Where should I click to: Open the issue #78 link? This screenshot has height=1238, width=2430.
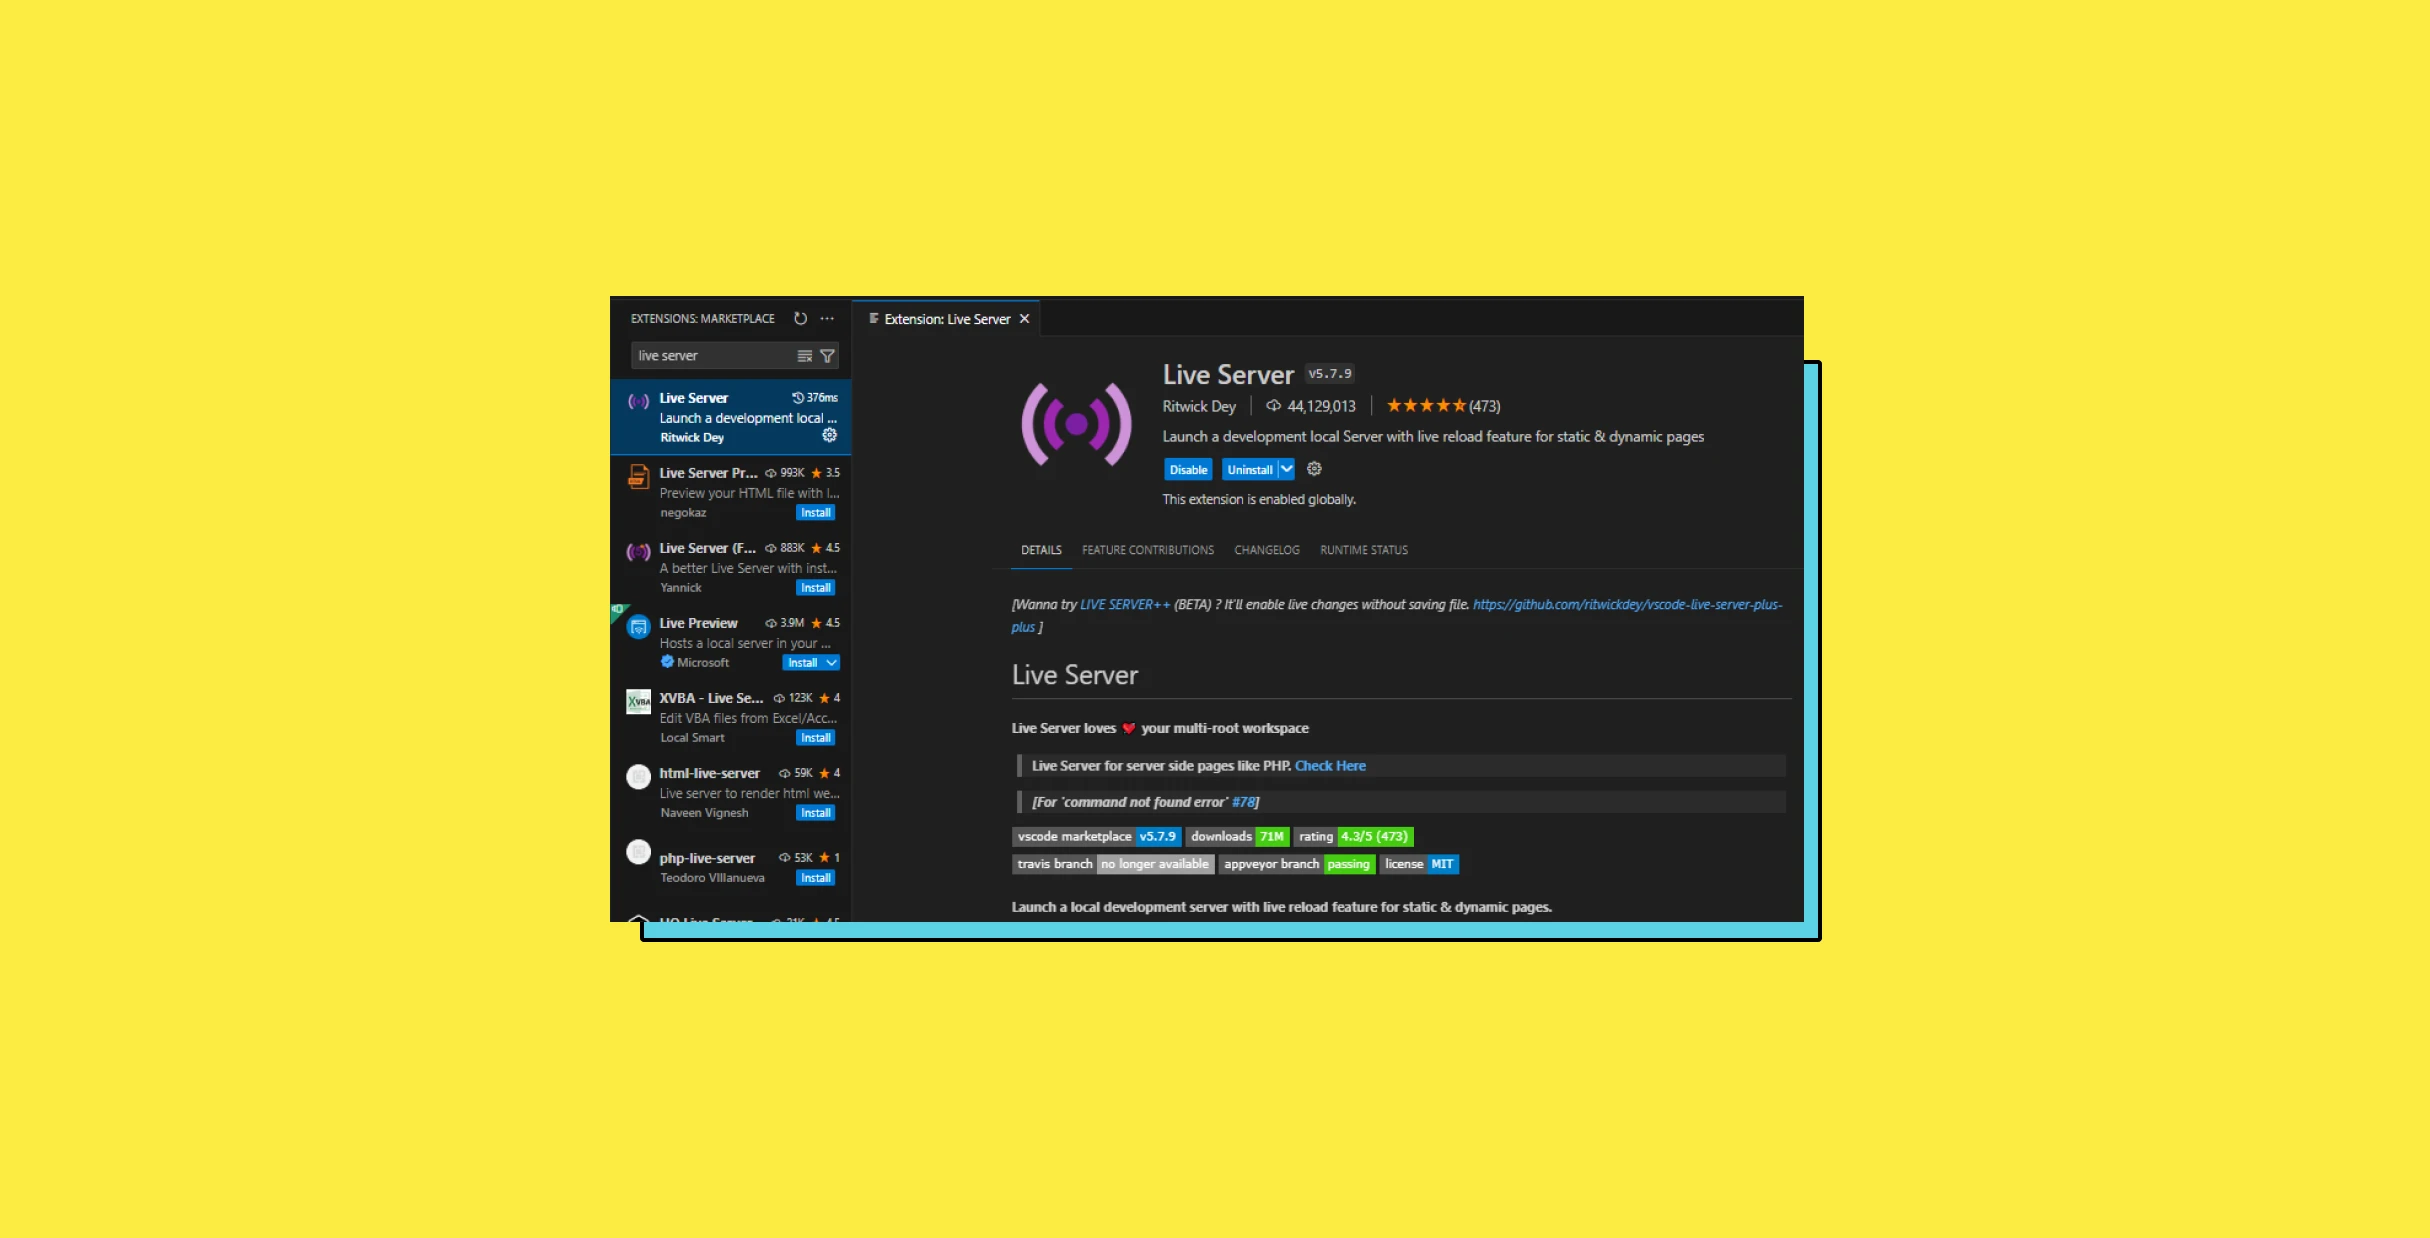point(1243,802)
